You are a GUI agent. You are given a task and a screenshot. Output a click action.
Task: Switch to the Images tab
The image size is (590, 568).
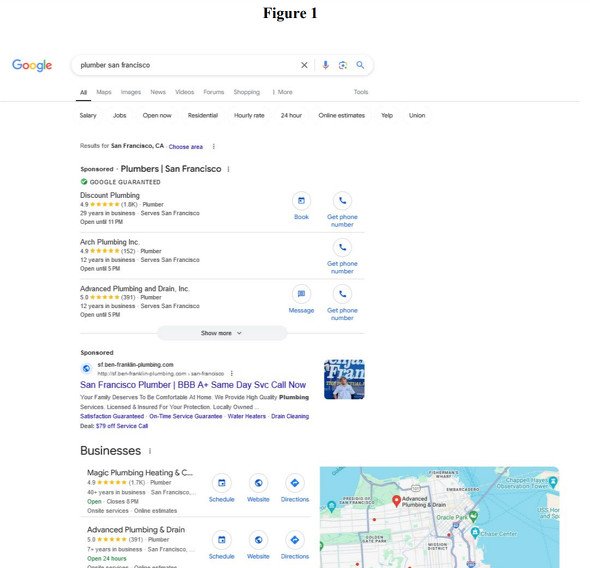pyautogui.click(x=131, y=92)
